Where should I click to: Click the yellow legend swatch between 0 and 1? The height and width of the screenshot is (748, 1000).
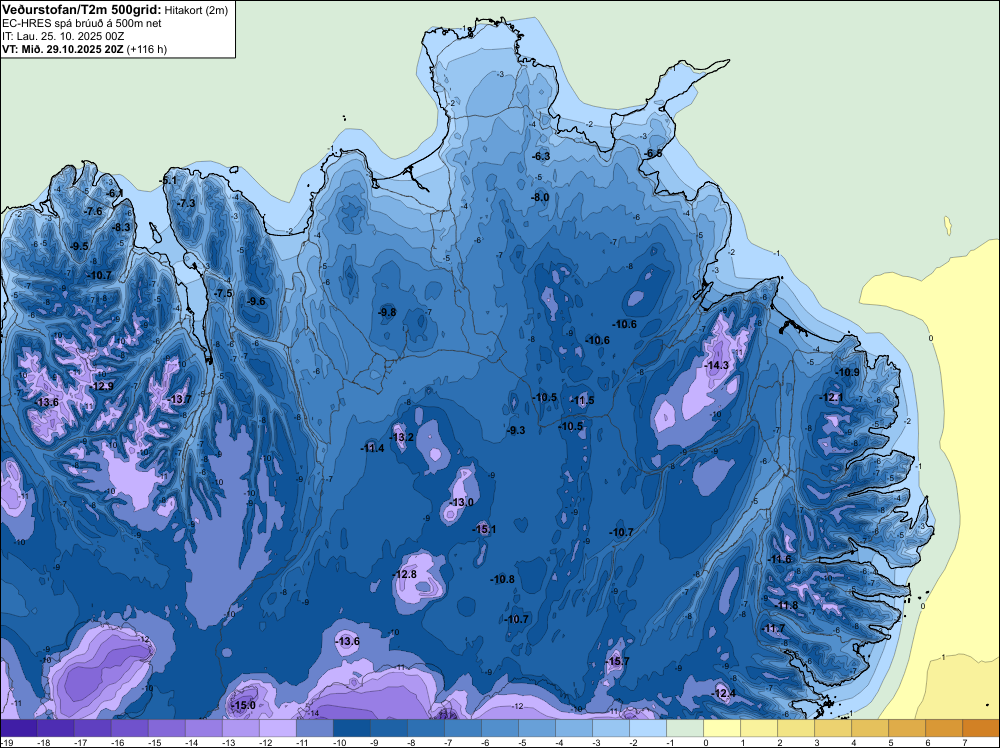pos(721,728)
